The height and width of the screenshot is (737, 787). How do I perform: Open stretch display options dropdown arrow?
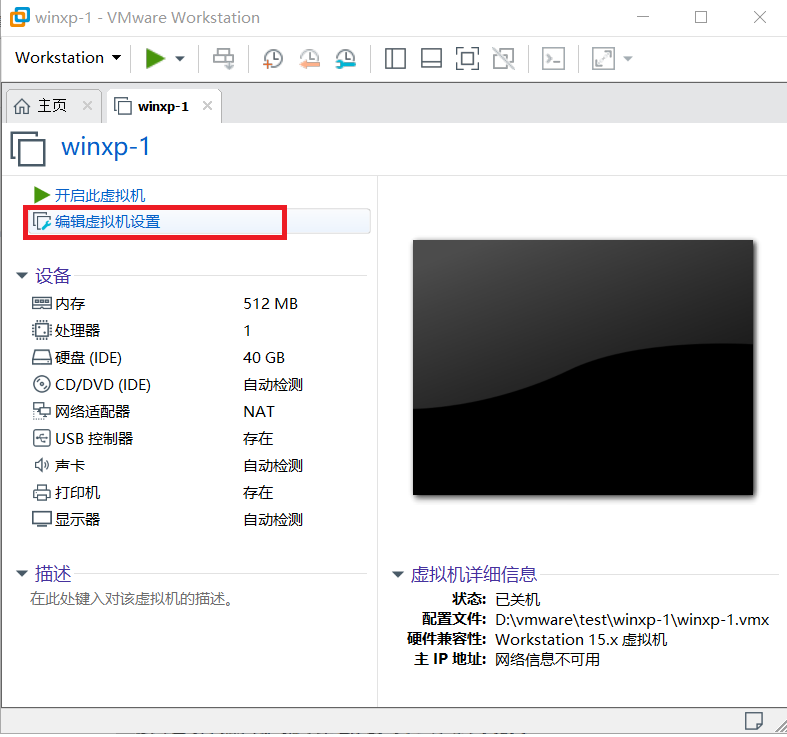click(x=627, y=59)
